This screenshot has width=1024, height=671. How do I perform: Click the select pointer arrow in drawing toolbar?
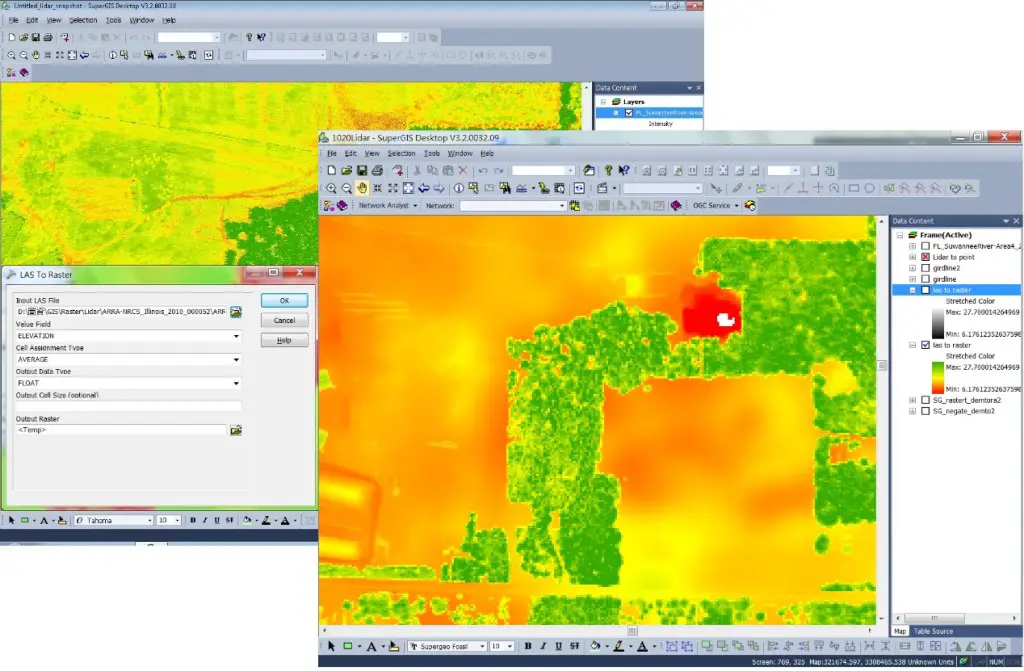coord(331,646)
